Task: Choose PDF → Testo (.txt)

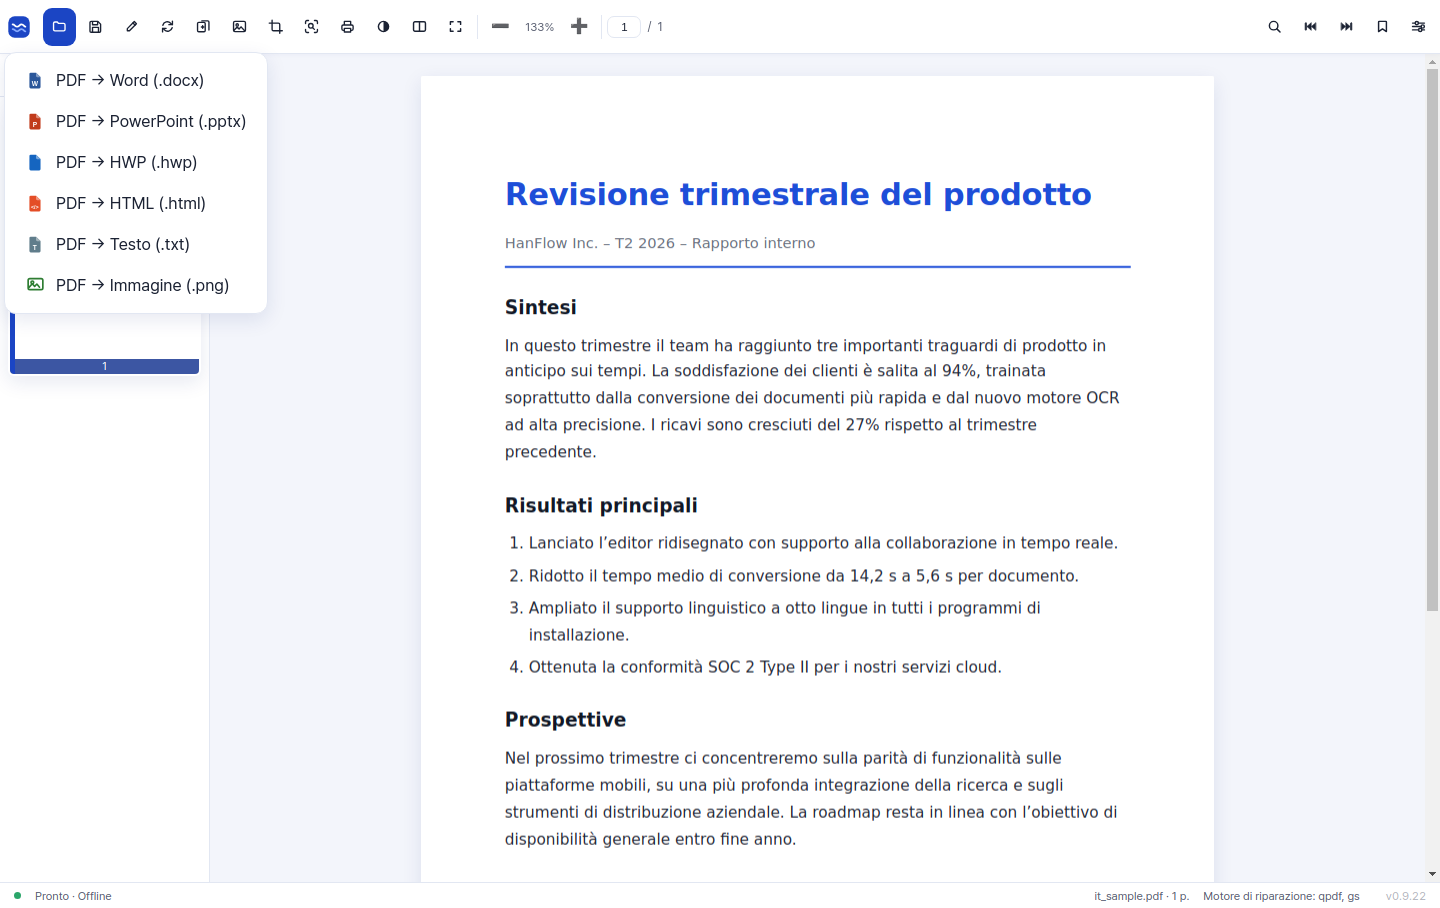Action: (x=136, y=244)
